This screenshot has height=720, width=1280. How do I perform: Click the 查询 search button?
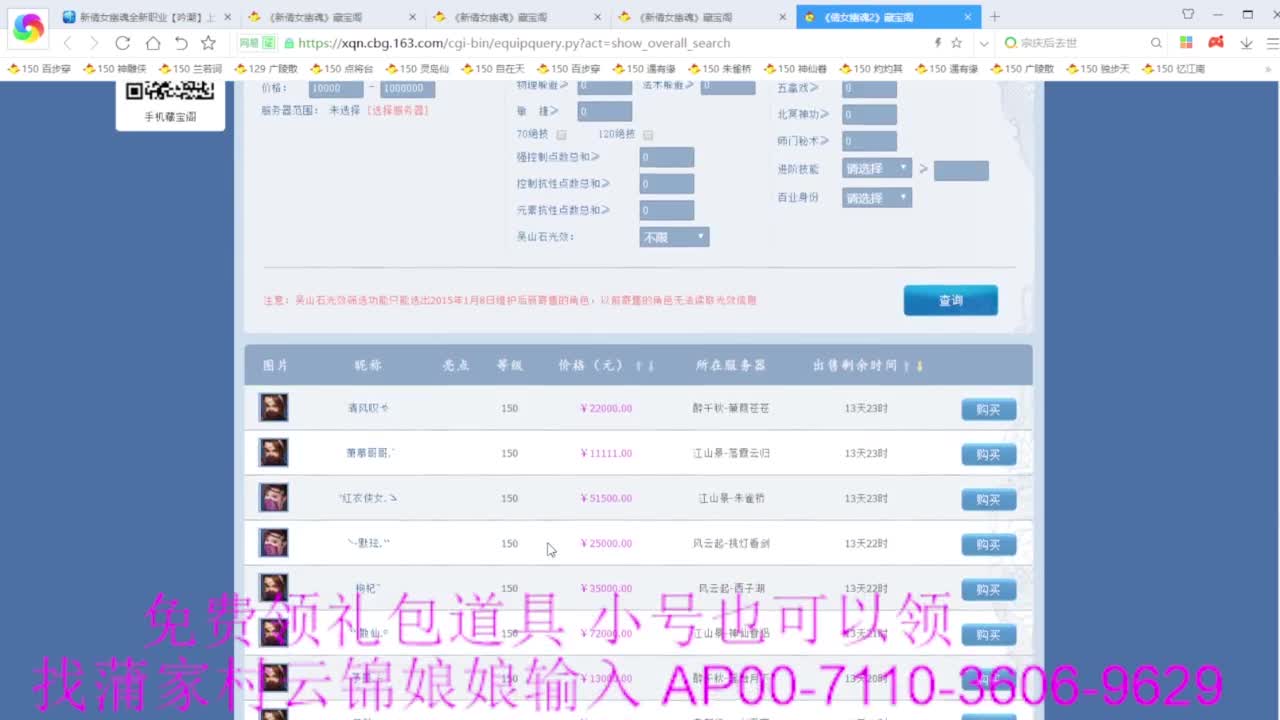tap(950, 300)
